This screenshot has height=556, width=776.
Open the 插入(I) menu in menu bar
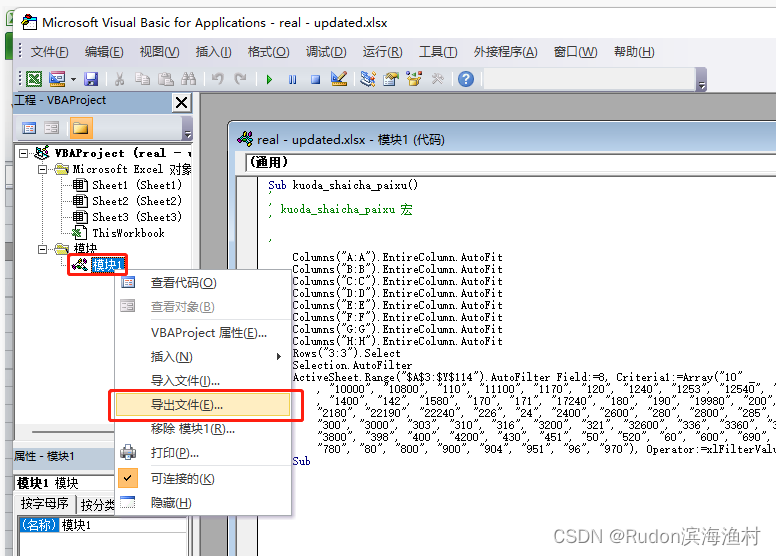pos(213,51)
